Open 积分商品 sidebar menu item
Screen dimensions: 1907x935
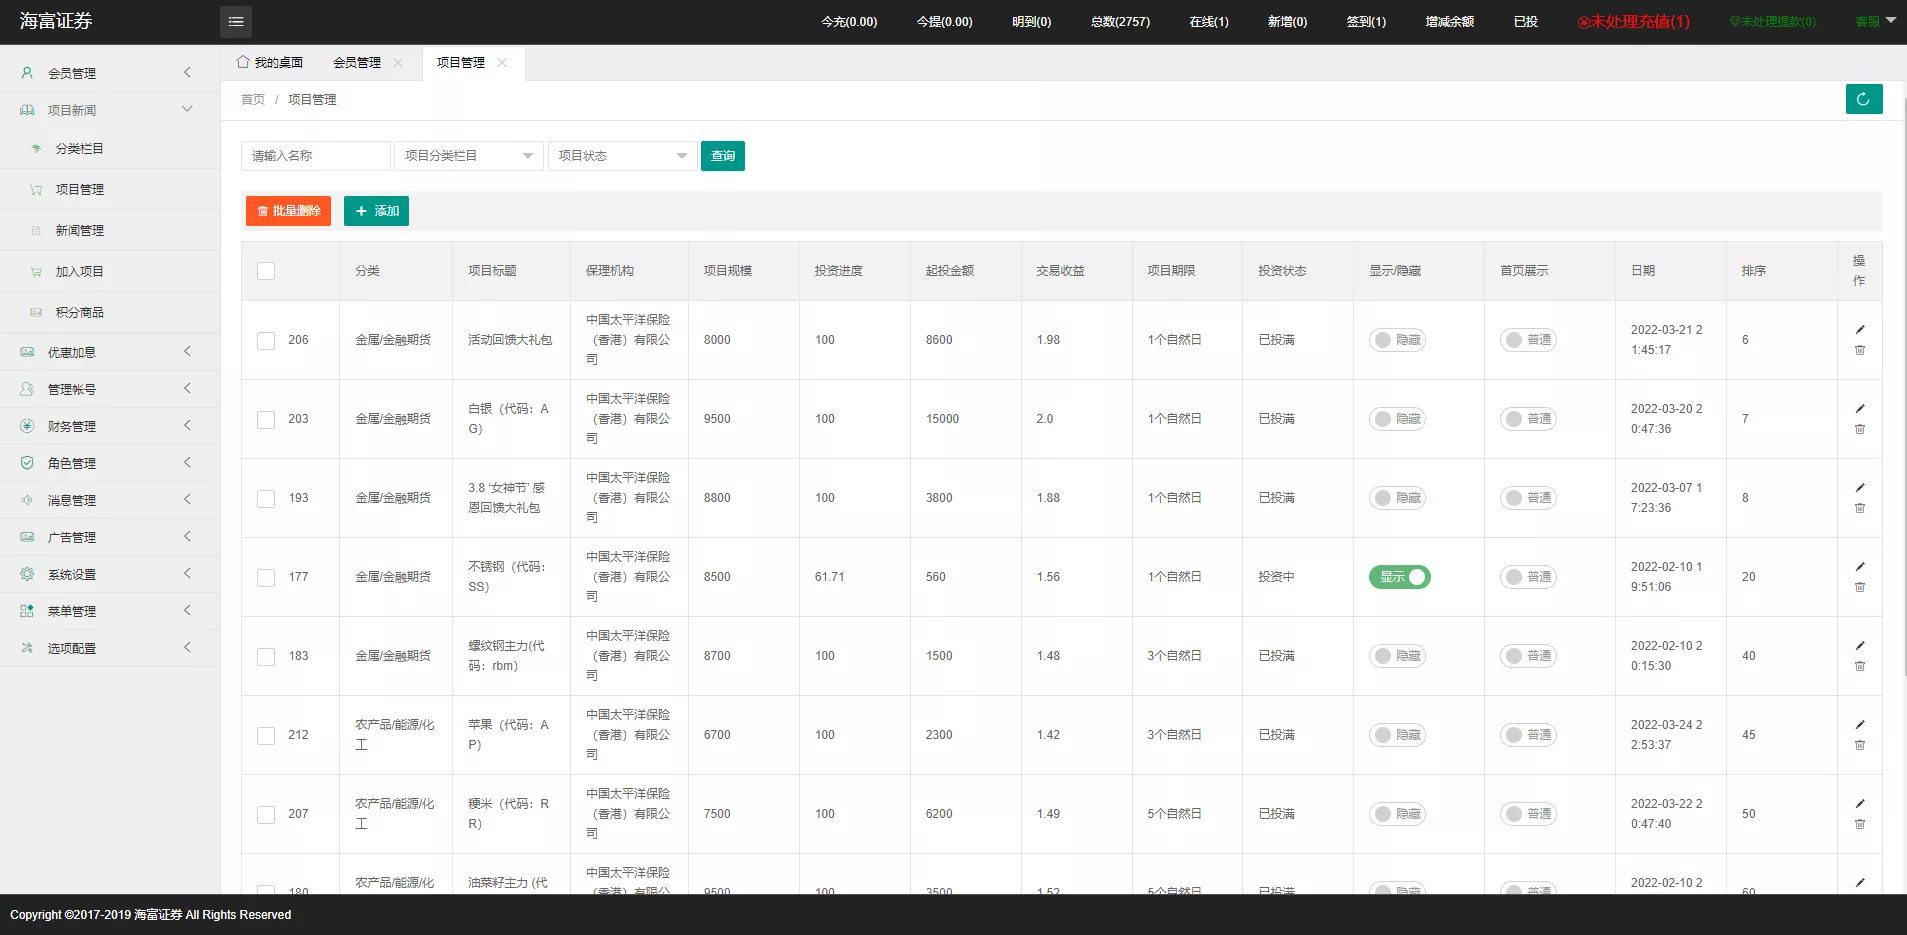[x=80, y=312]
